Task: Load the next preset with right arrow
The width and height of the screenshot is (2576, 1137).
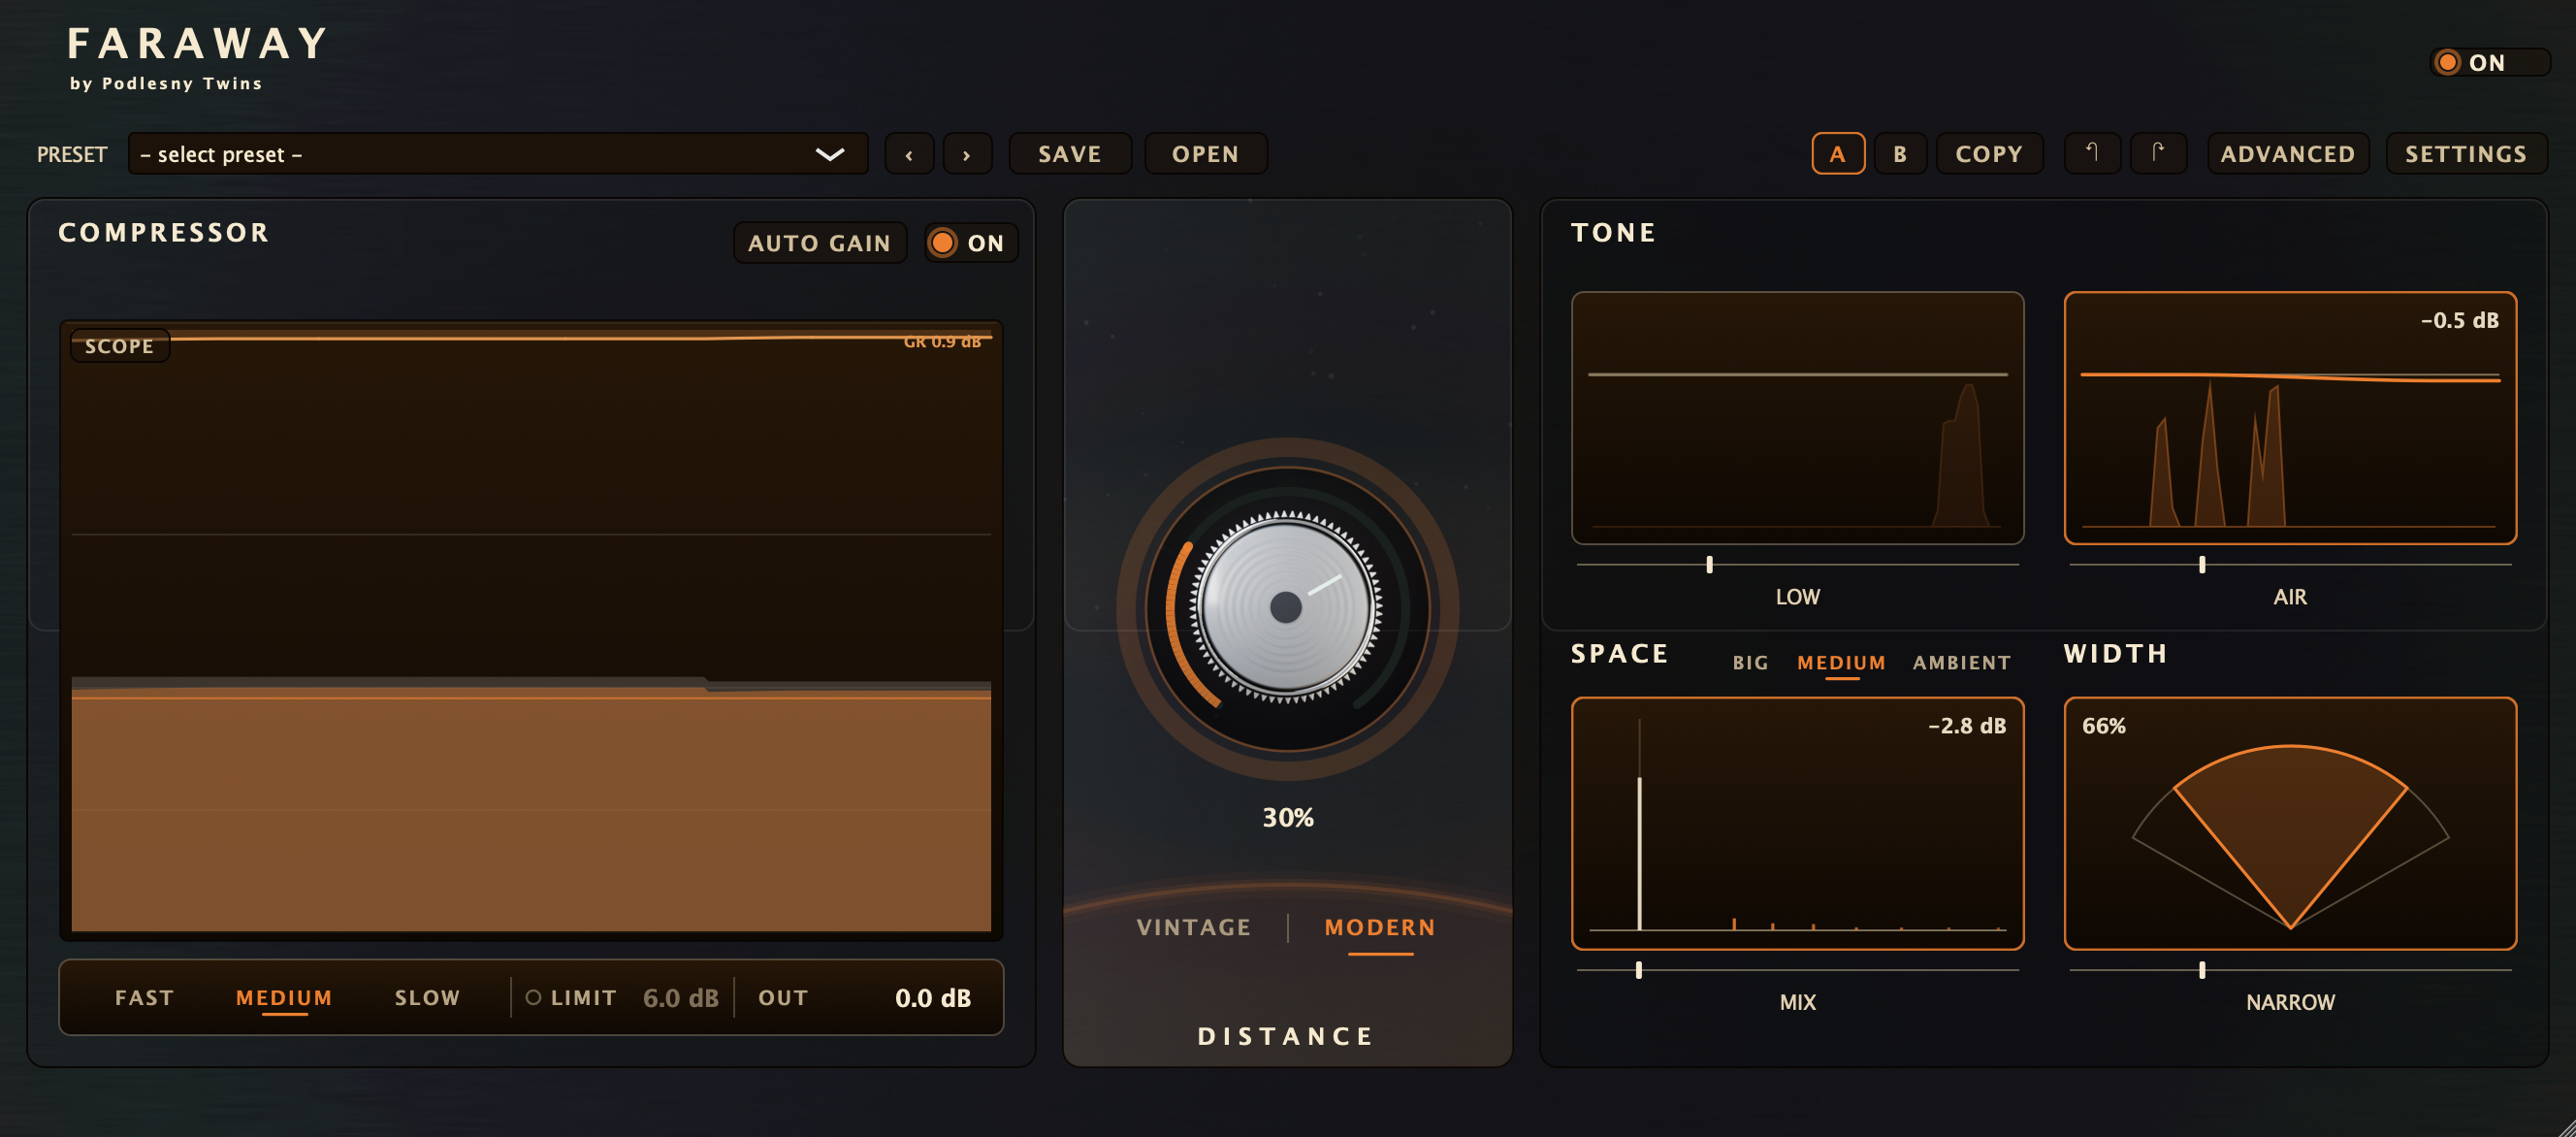Action: tap(967, 154)
